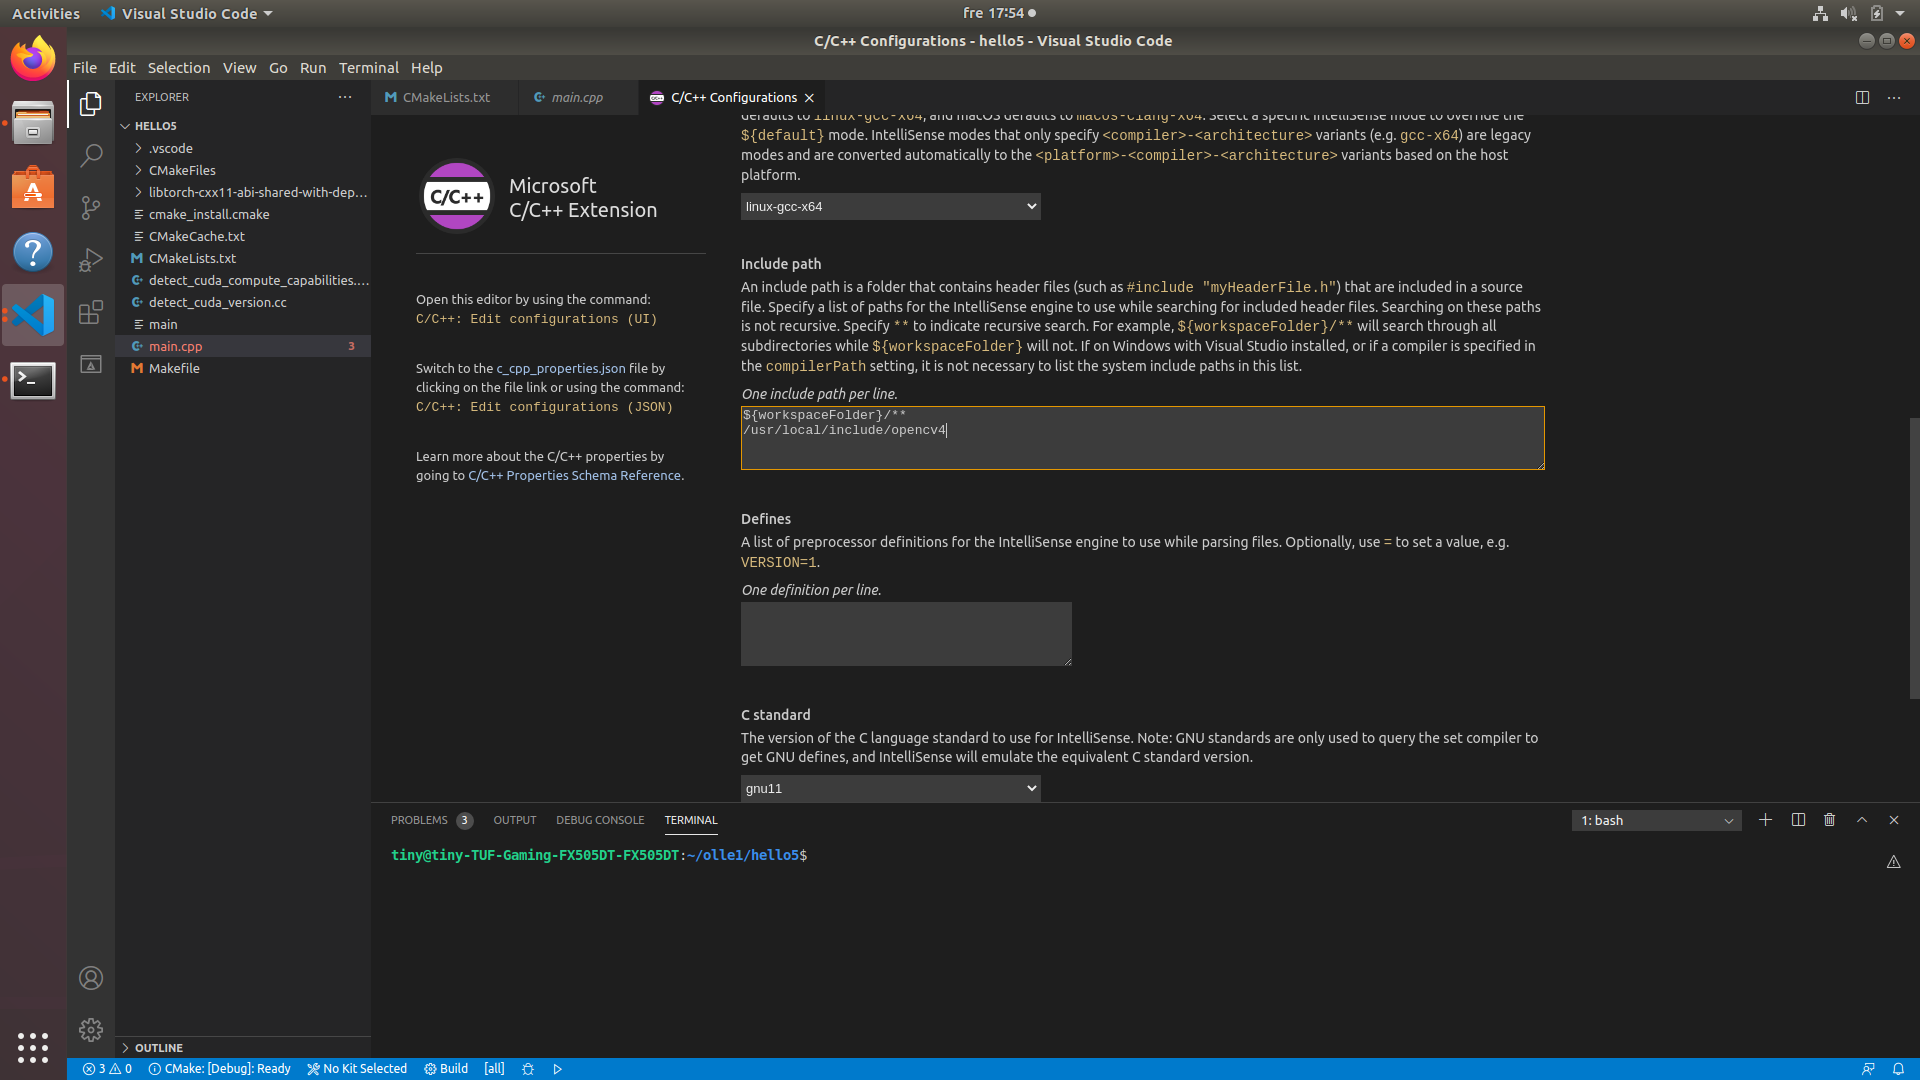The height and width of the screenshot is (1080, 1920).
Task: Open the IntelliSense mode linux-gcc-x64 dropdown
Action: [x=890, y=206]
